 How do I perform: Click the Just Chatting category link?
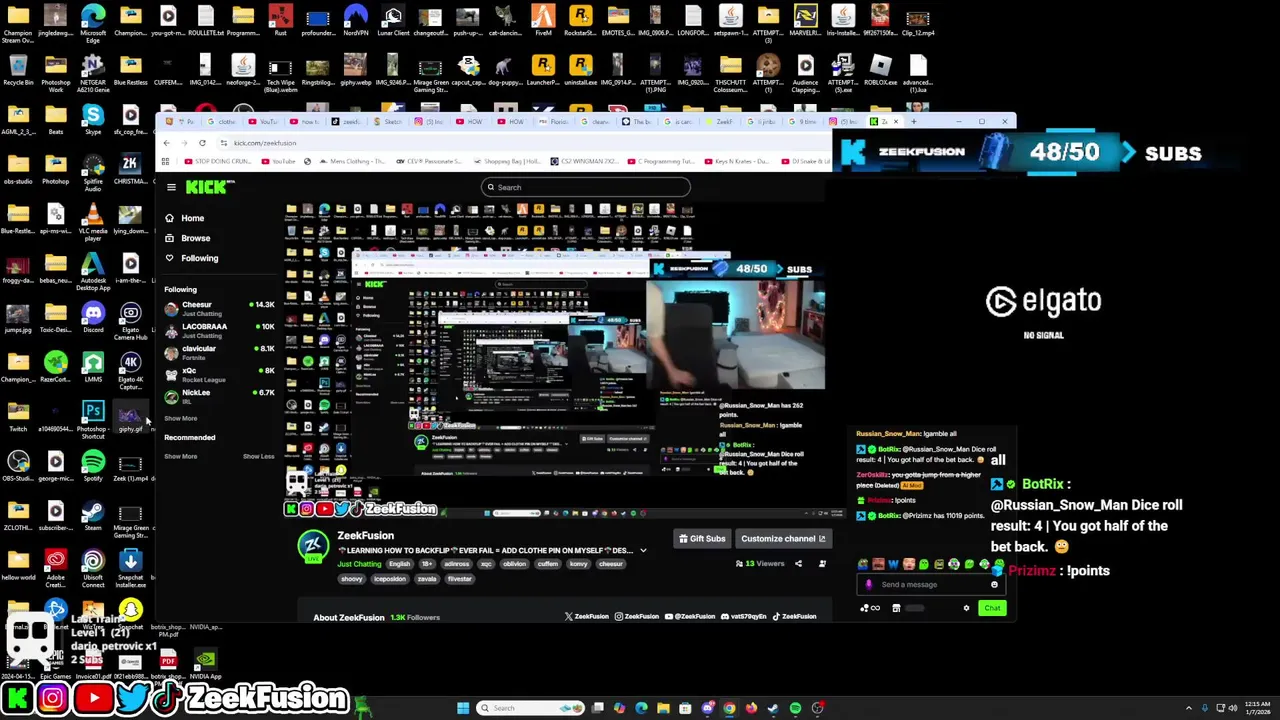click(x=359, y=564)
